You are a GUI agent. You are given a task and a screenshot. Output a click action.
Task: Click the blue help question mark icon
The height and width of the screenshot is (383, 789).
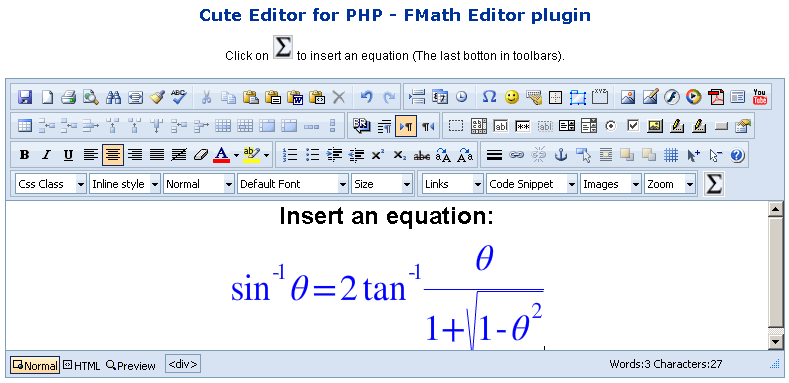click(737, 155)
